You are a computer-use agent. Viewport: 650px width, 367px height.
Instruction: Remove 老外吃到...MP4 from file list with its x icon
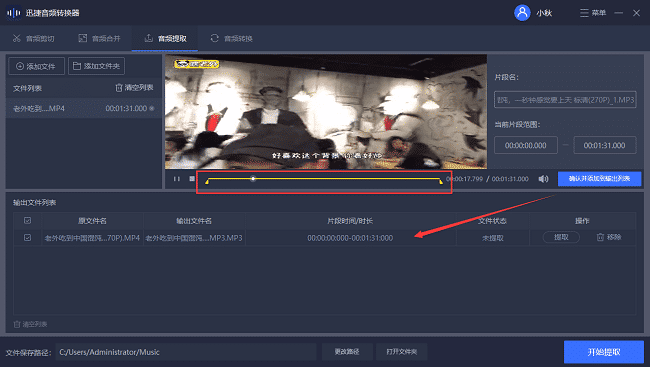152,108
